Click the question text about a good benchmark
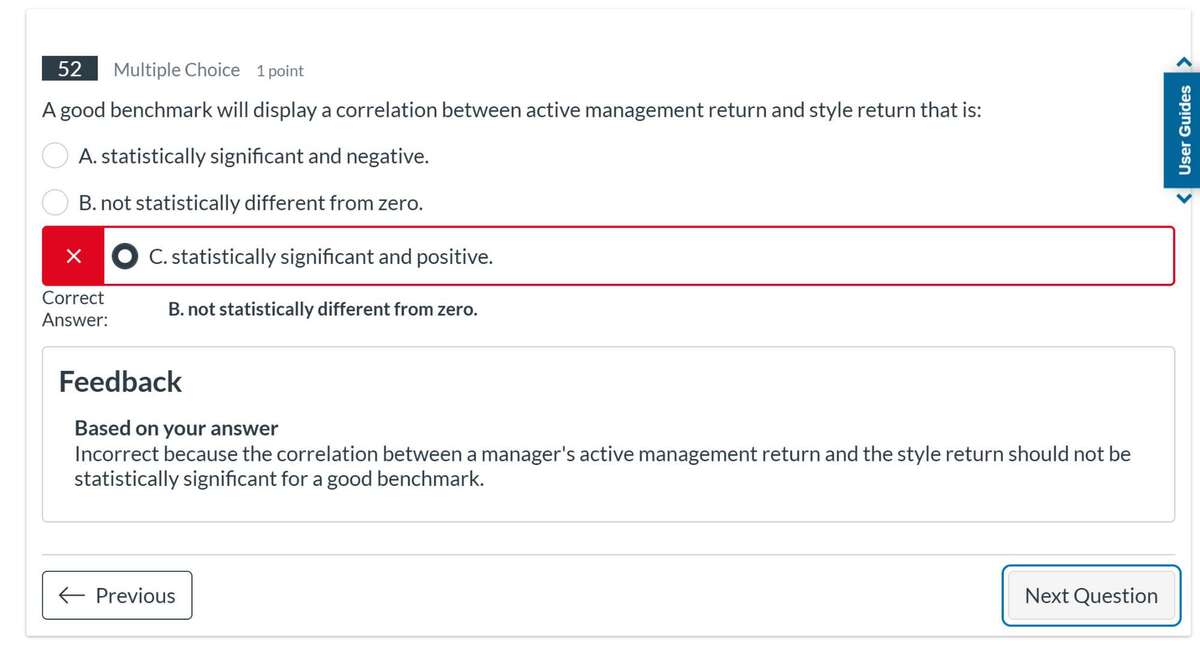This screenshot has width=1200, height=645. coord(511,110)
